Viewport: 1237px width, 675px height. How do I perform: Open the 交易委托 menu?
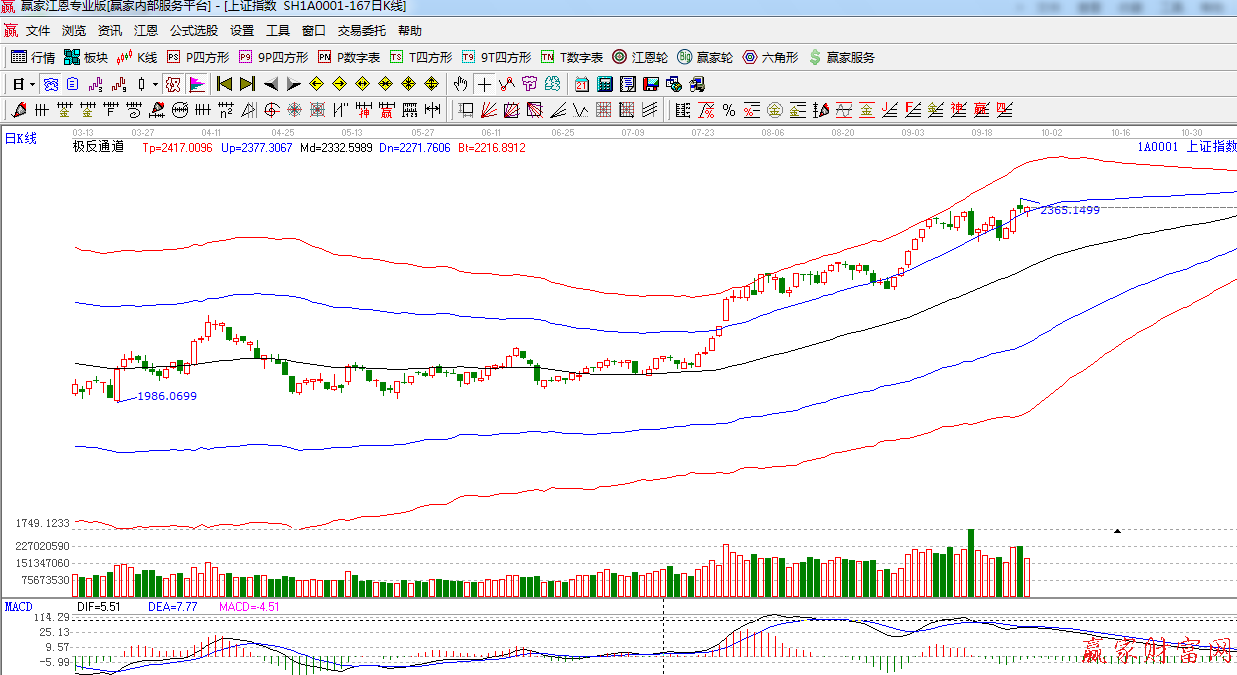[x=361, y=31]
